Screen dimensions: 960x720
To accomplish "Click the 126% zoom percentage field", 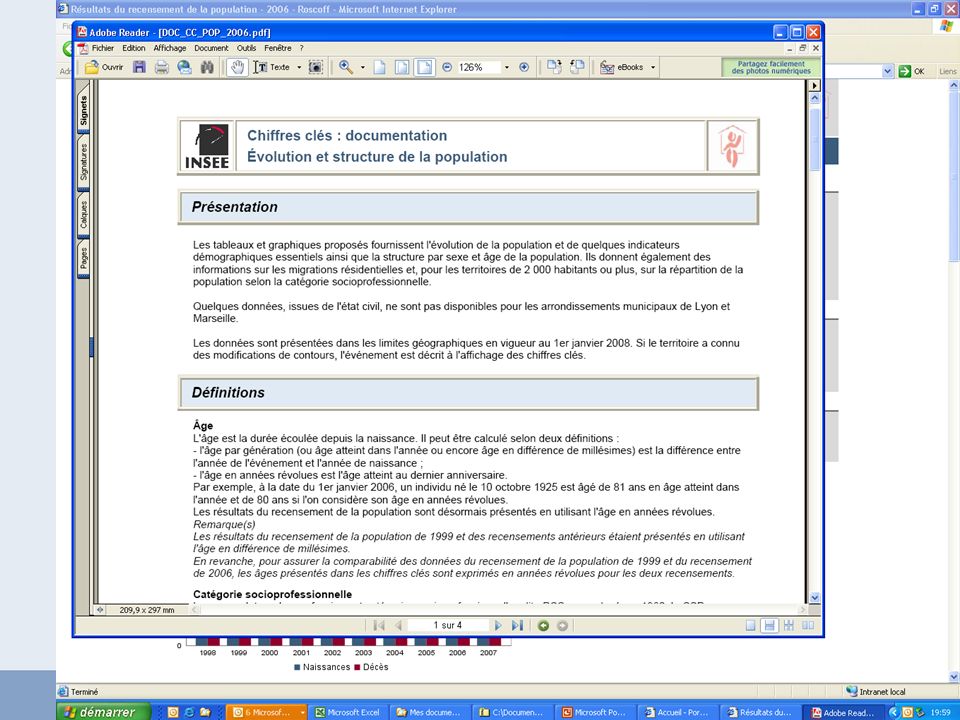I will tap(479, 67).
